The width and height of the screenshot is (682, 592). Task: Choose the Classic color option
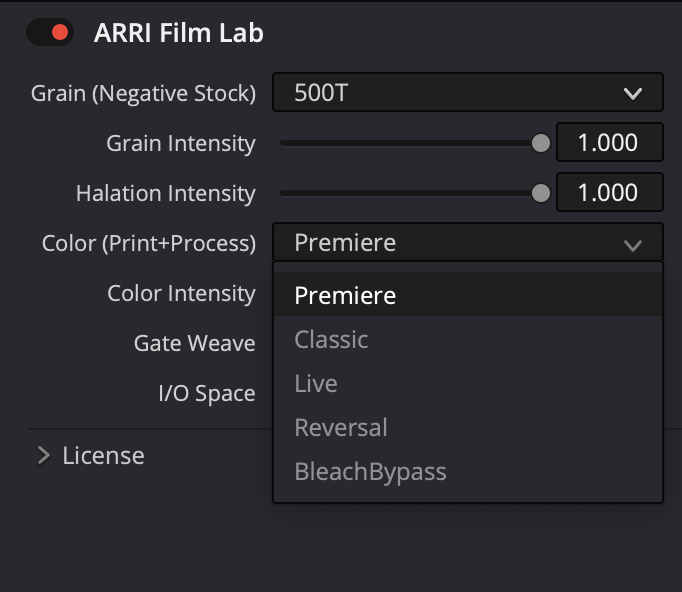331,340
